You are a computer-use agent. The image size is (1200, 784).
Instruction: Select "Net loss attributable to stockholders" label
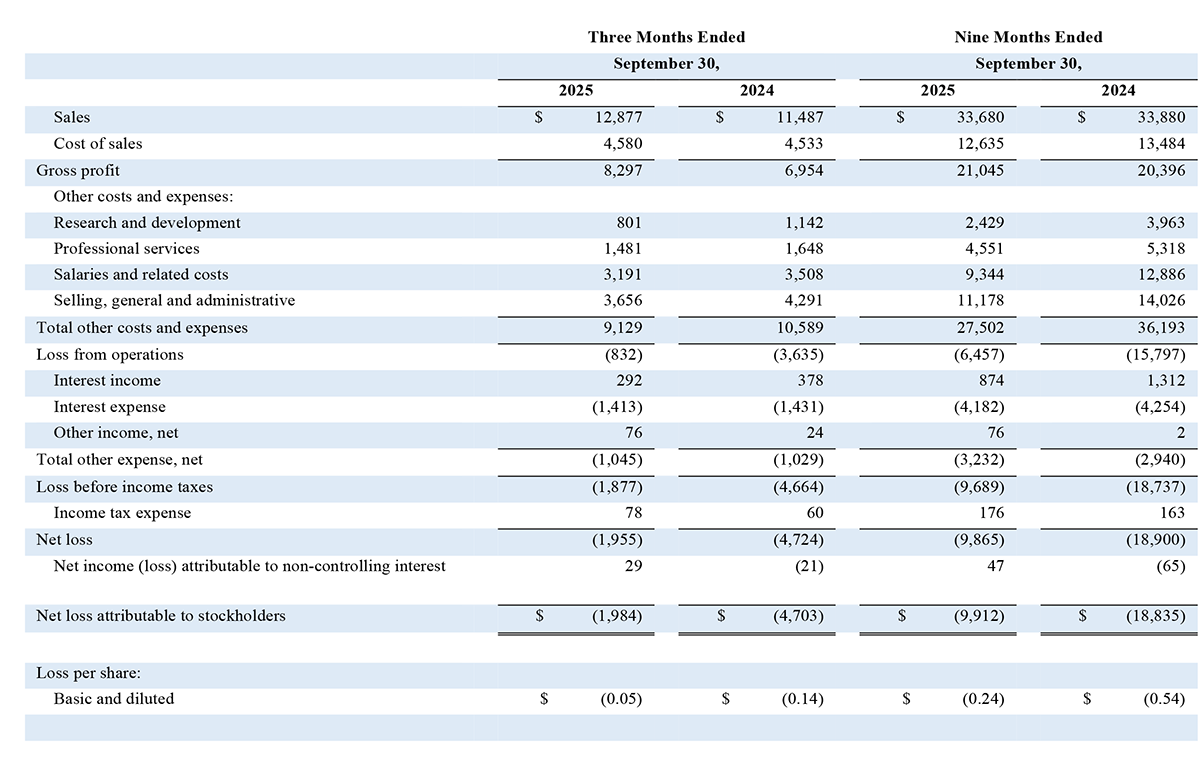161,616
